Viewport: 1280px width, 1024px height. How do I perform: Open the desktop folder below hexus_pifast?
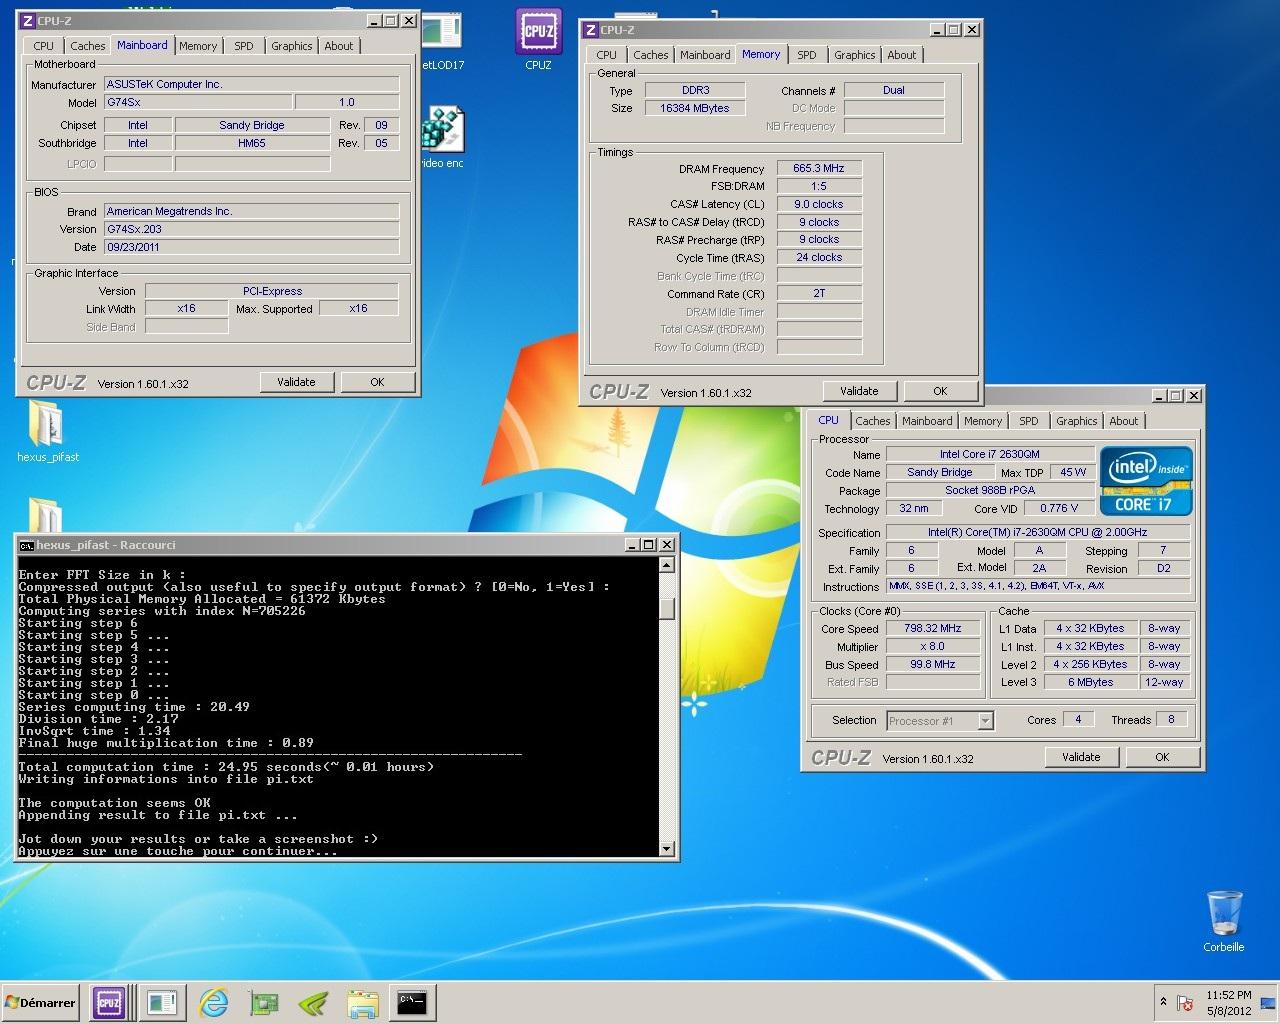(x=45, y=515)
